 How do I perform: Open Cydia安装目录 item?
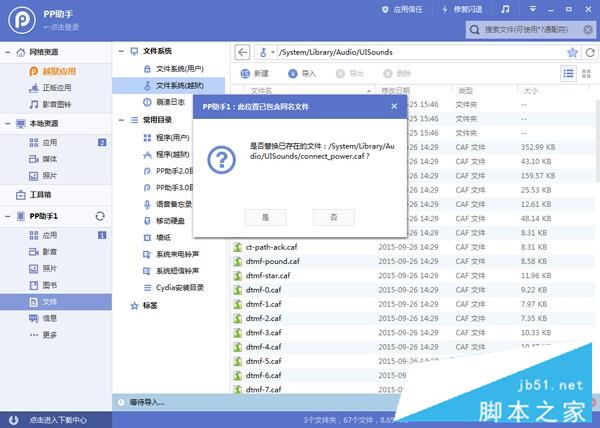pos(174,288)
